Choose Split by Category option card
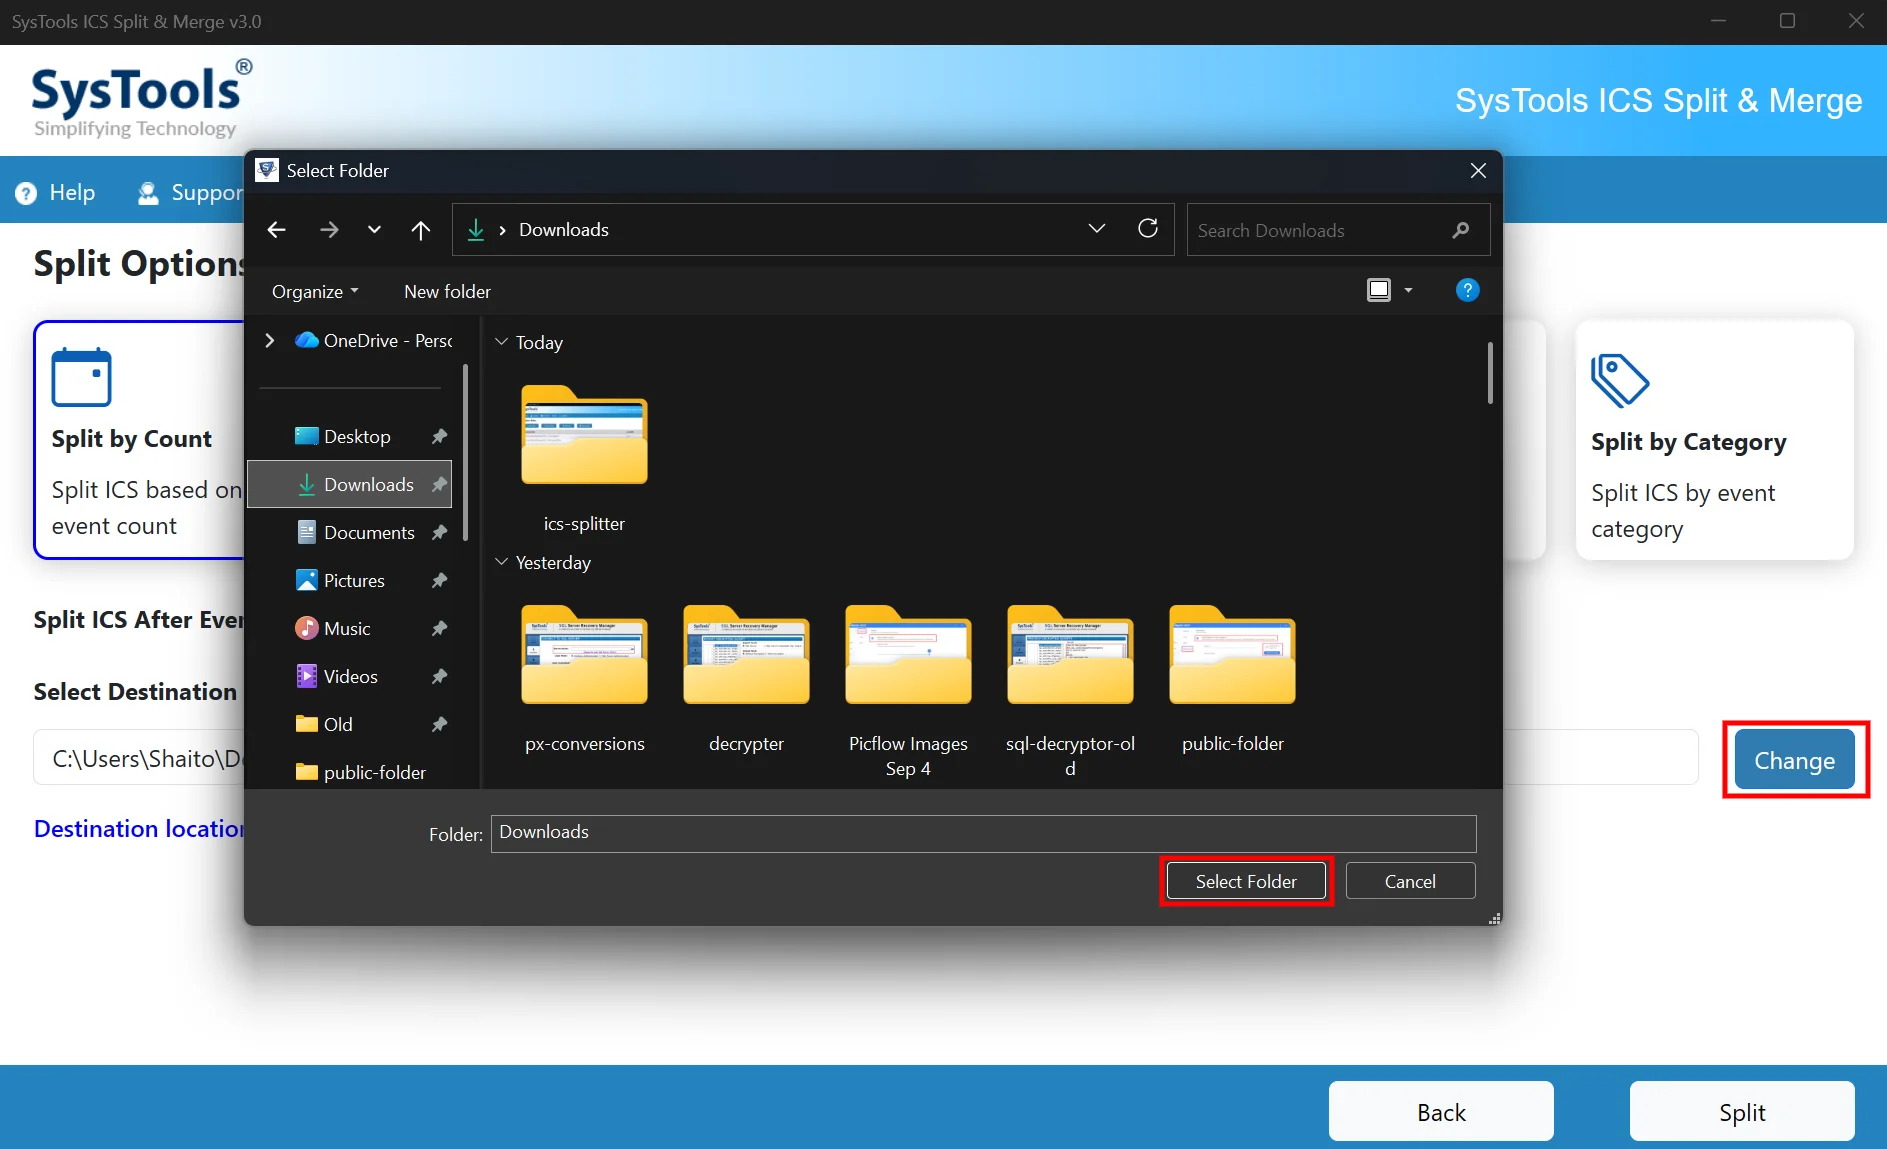 tap(1714, 440)
